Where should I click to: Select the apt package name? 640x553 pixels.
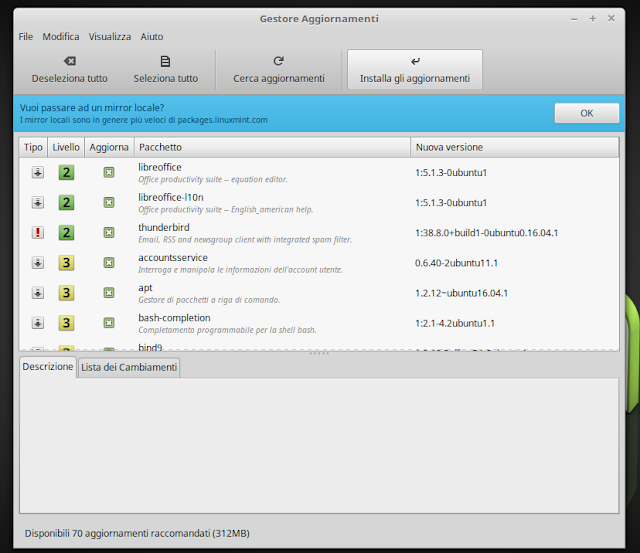tap(145, 288)
